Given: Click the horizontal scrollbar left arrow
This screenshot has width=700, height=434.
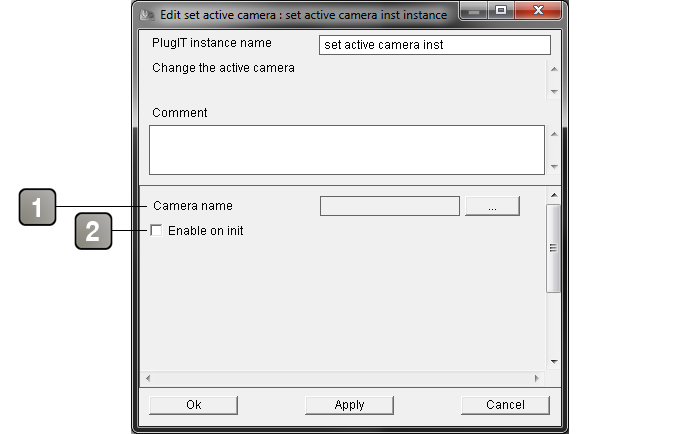Looking at the screenshot, I should click(148, 378).
